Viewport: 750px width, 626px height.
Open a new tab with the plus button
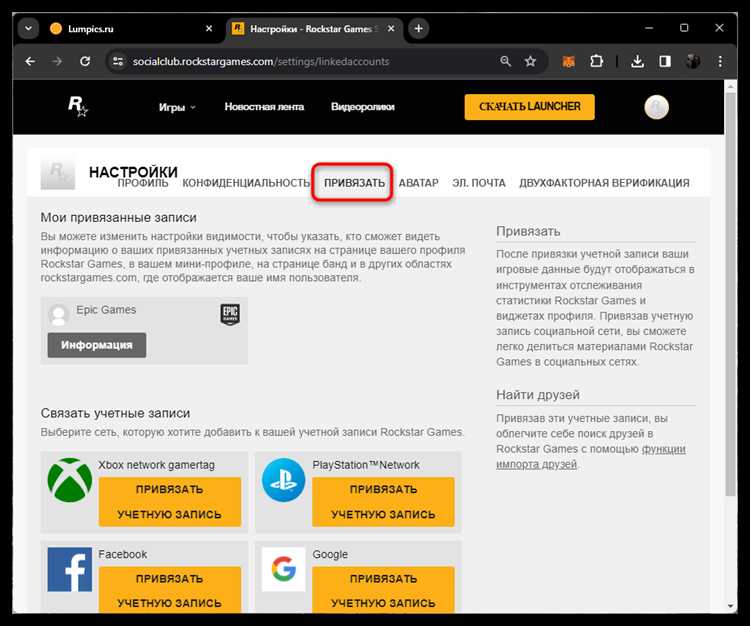(x=419, y=29)
